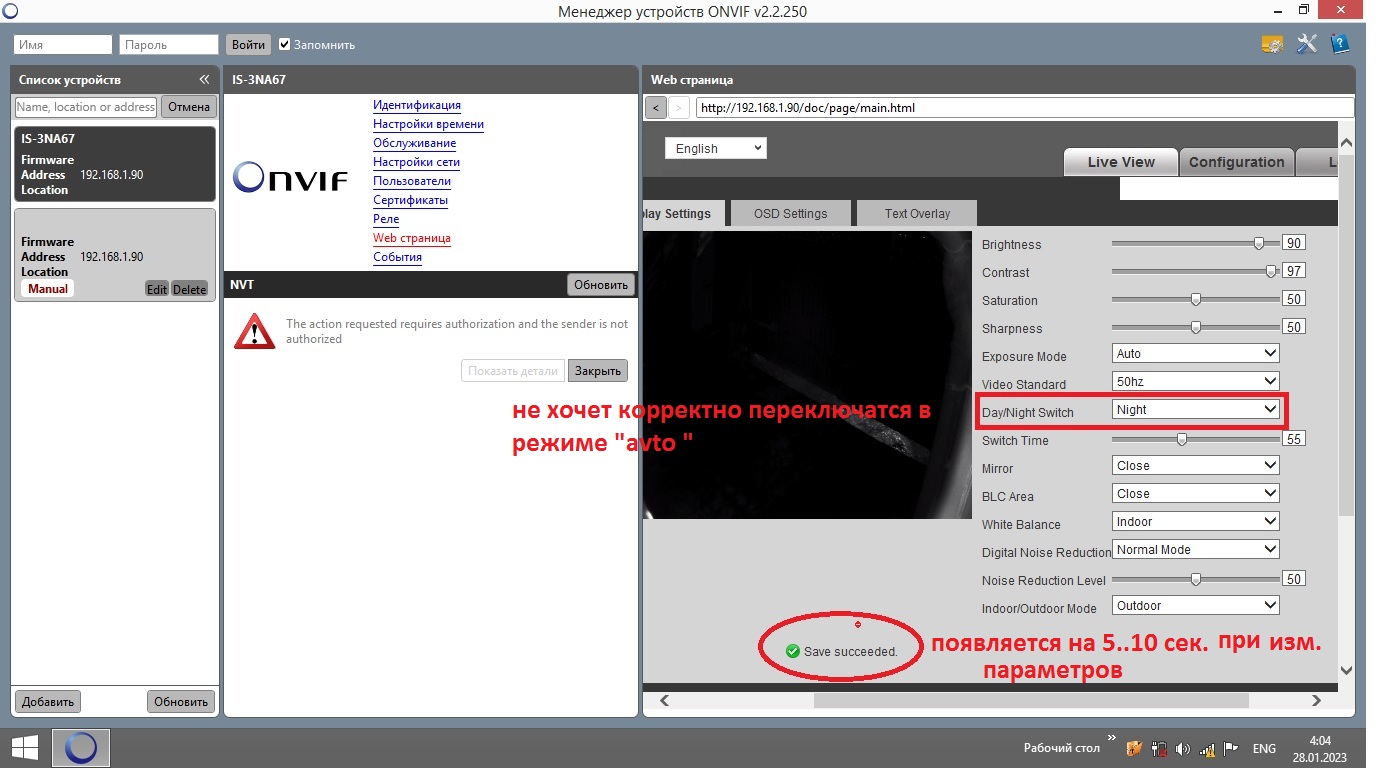Open the blue help book icon
The width and height of the screenshot is (1392, 768).
coord(1339,44)
